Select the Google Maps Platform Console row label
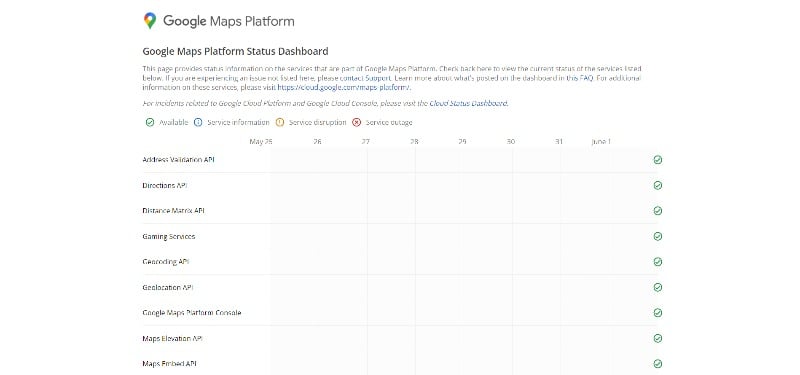 pyautogui.click(x=192, y=313)
